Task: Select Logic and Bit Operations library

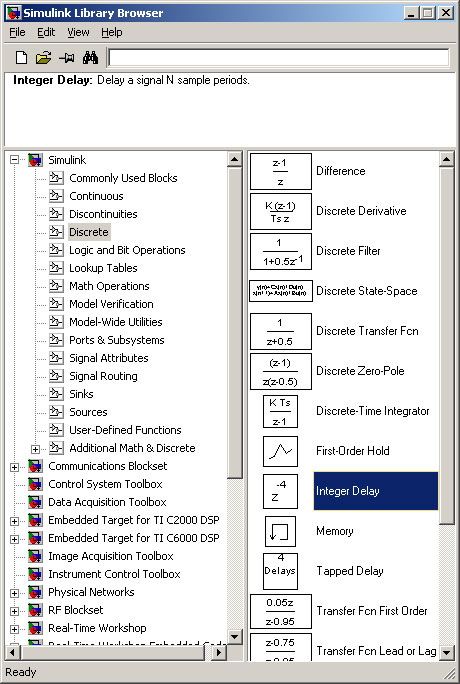Action: pyautogui.click(x=127, y=250)
